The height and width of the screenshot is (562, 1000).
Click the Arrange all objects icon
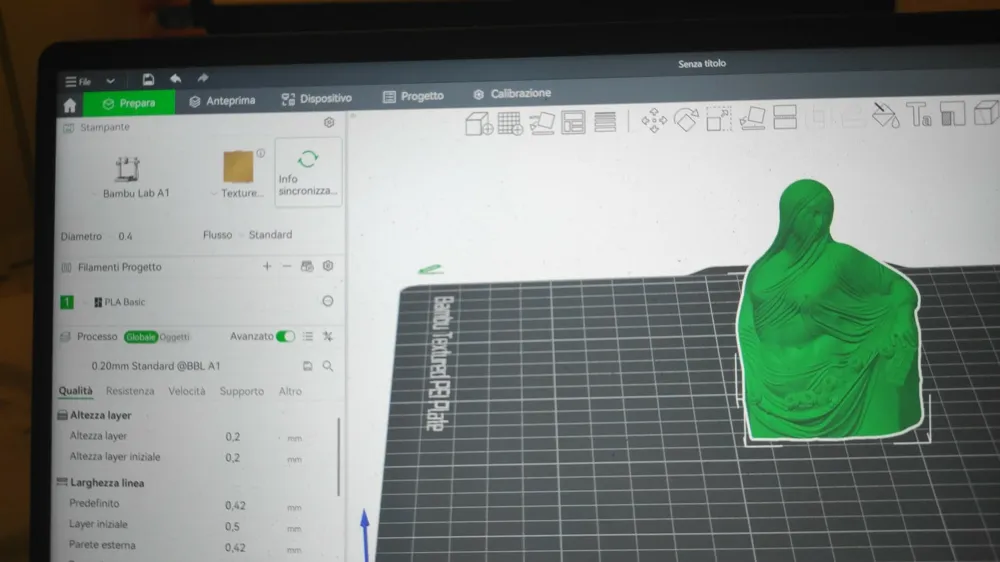[573, 122]
